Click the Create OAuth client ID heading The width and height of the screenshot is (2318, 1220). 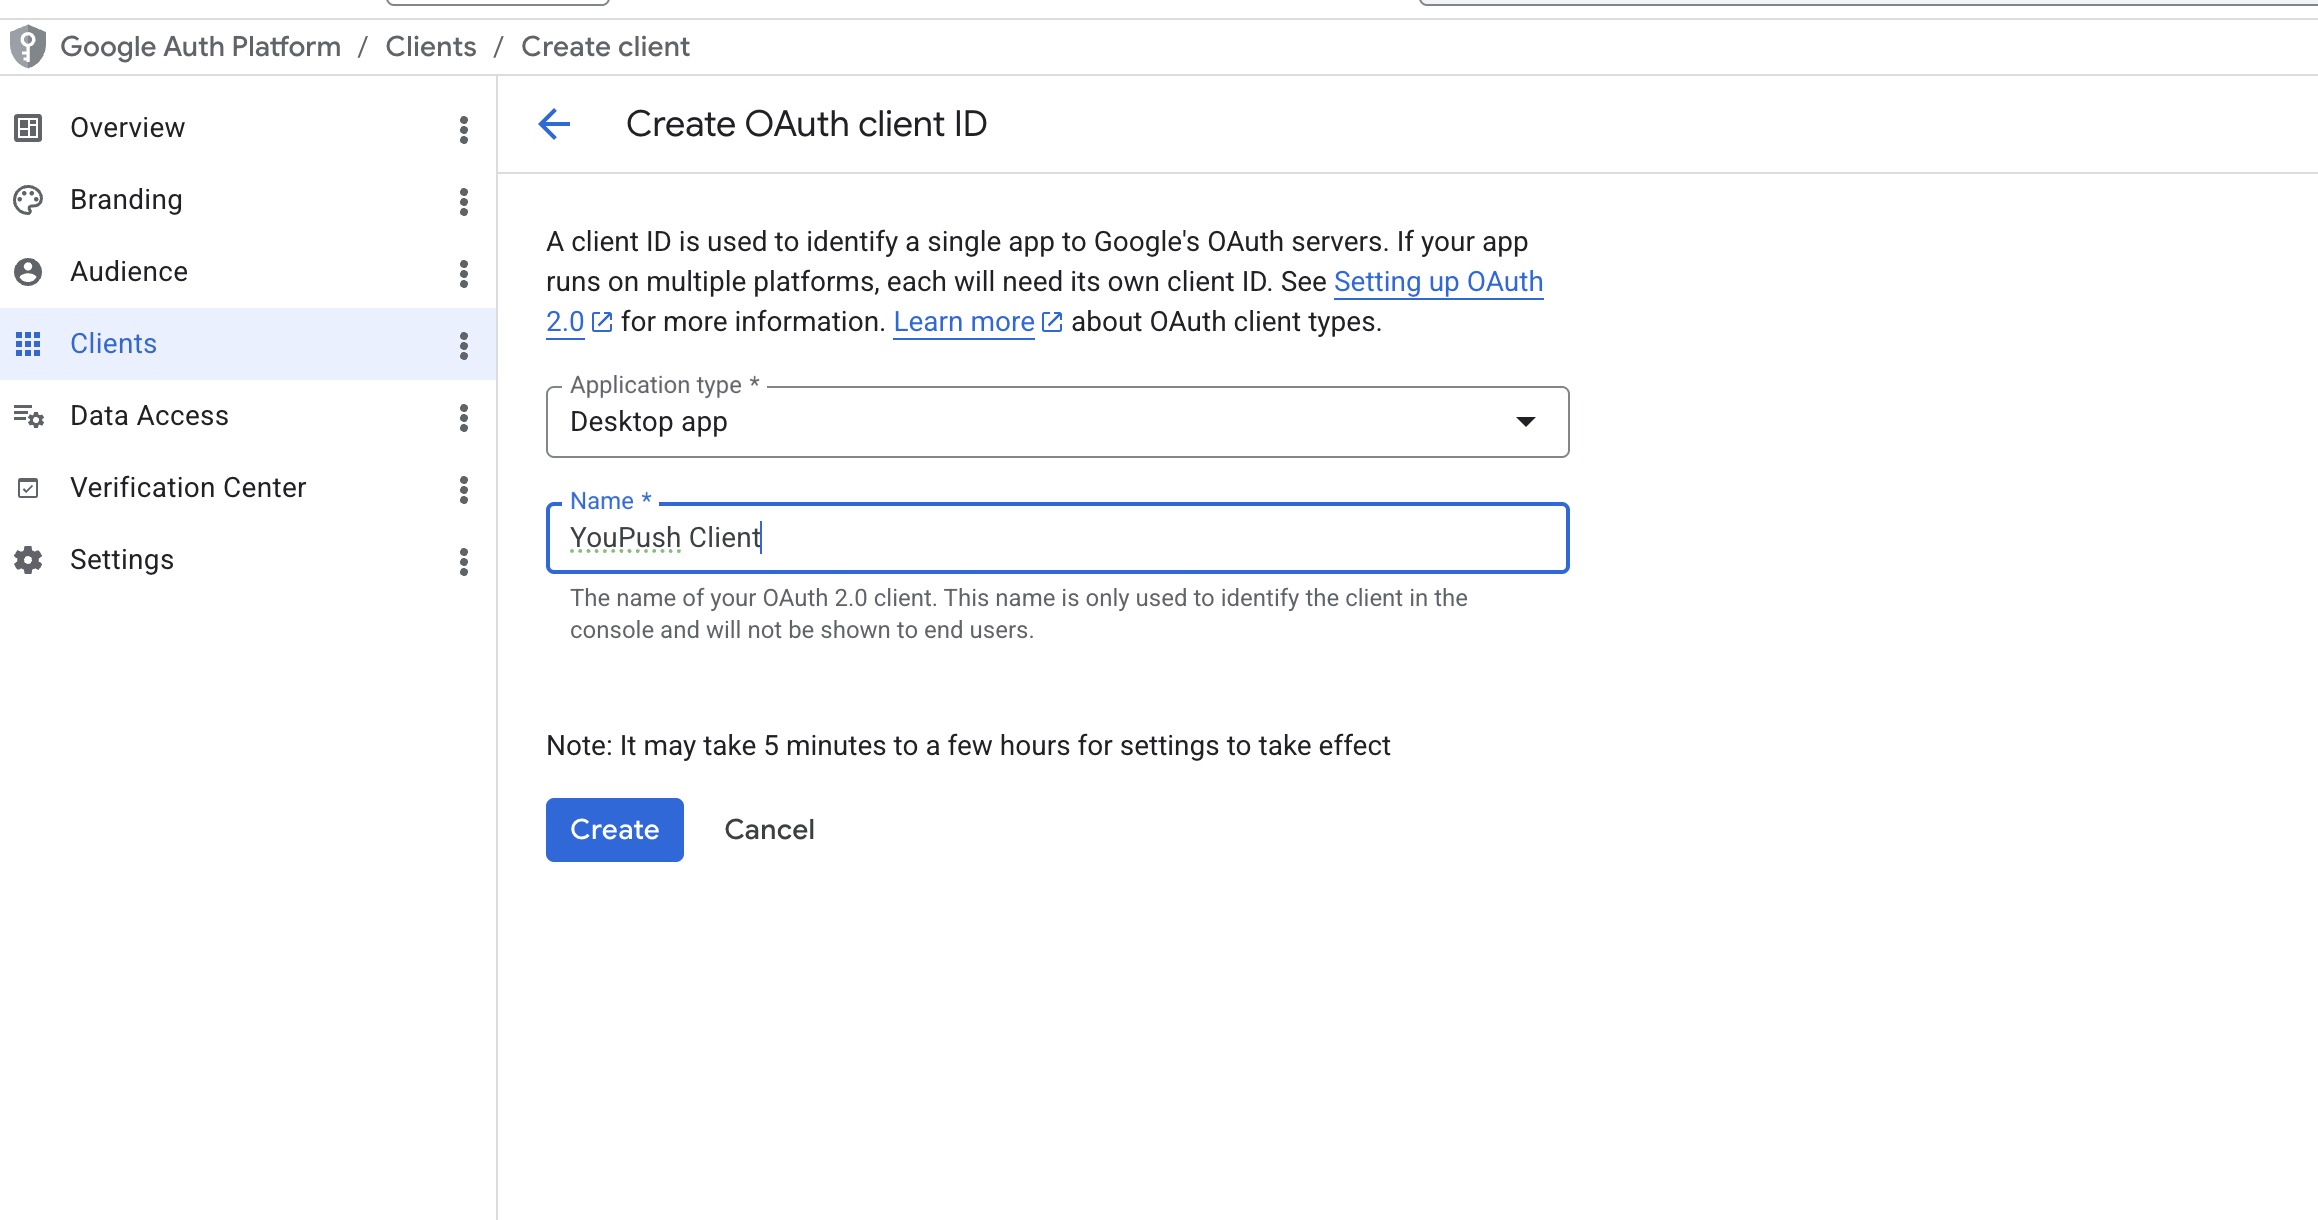(x=806, y=124)
